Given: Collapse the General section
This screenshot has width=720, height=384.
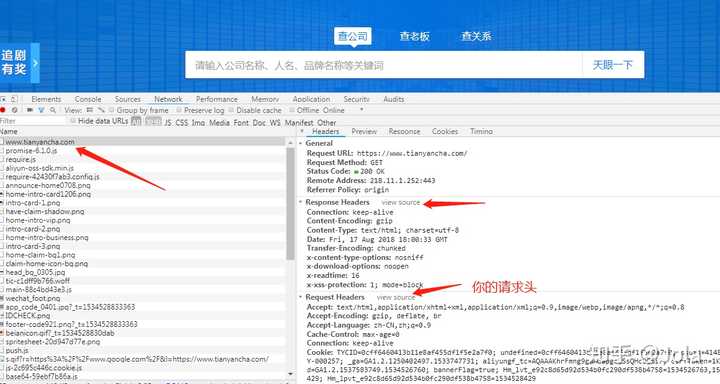Looking at the screenshot, I should (301, 143).
